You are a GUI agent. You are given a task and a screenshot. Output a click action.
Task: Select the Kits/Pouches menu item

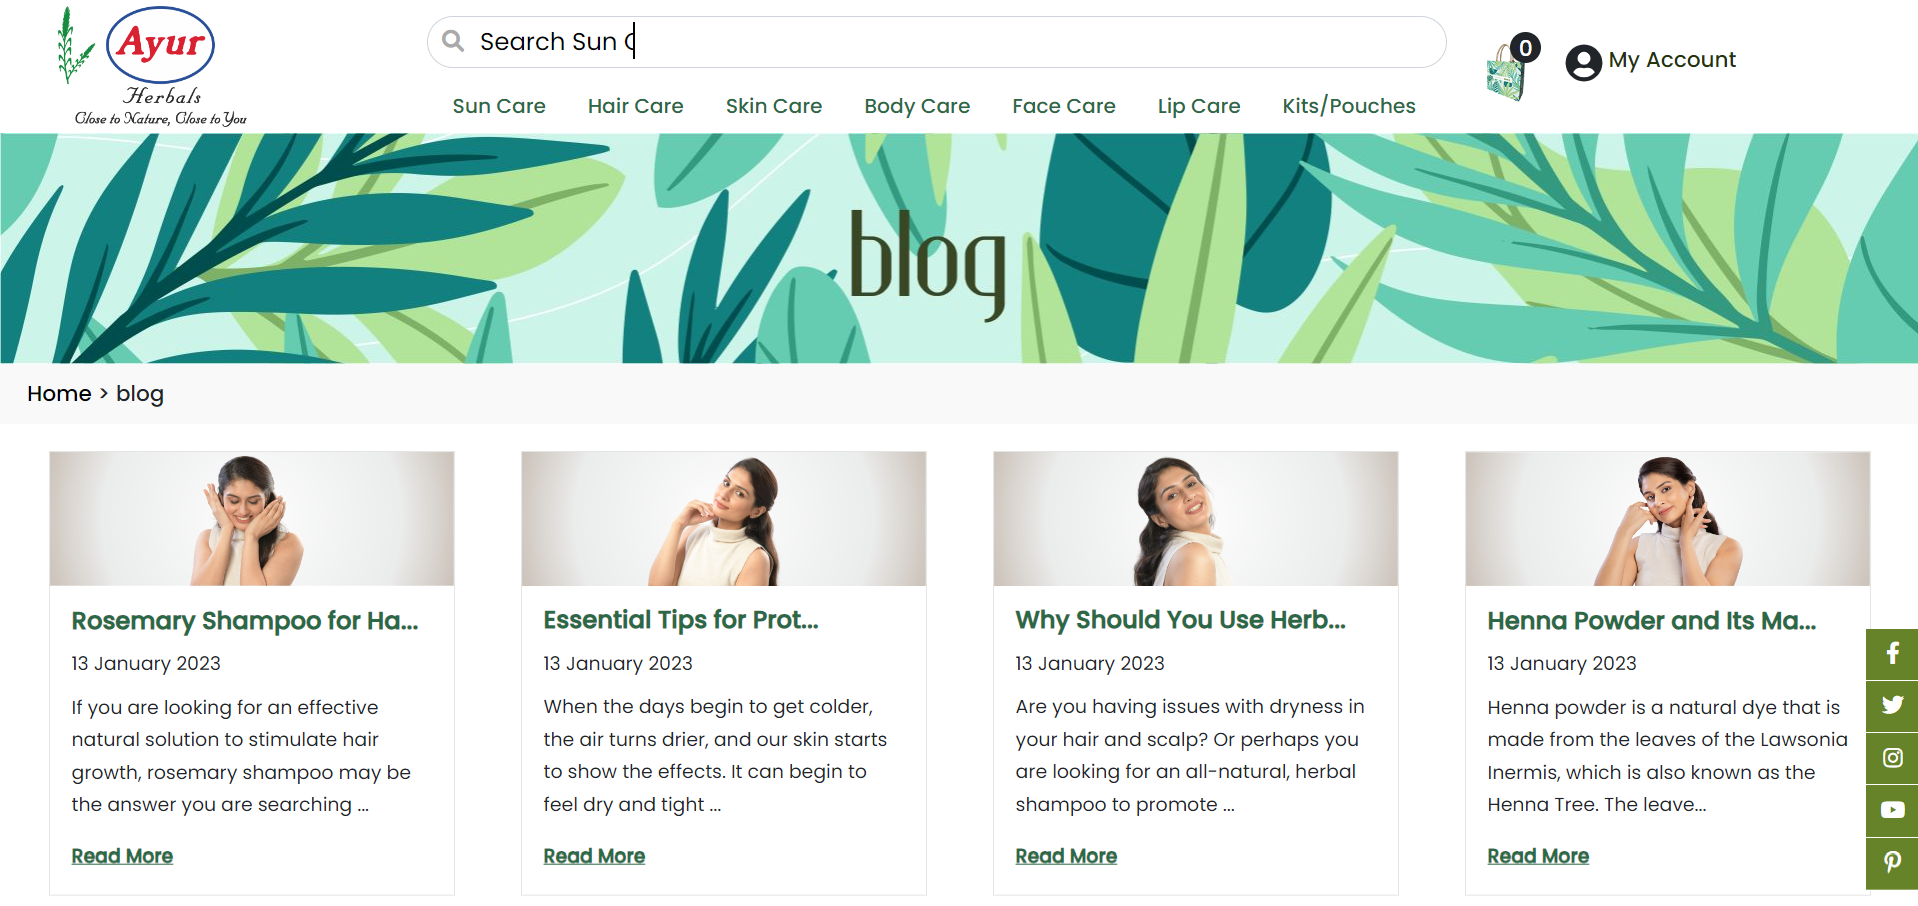[x=1349, y=106]
